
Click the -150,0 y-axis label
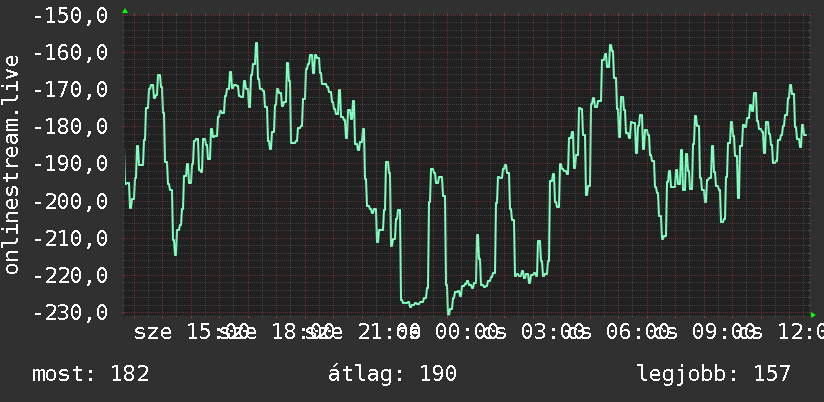(70, 15)
